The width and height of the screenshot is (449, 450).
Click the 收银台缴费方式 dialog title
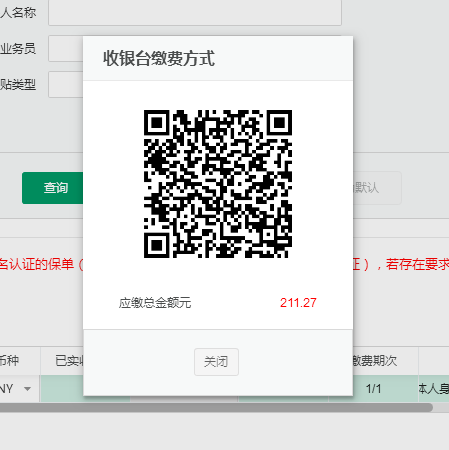tap(159, 58)
